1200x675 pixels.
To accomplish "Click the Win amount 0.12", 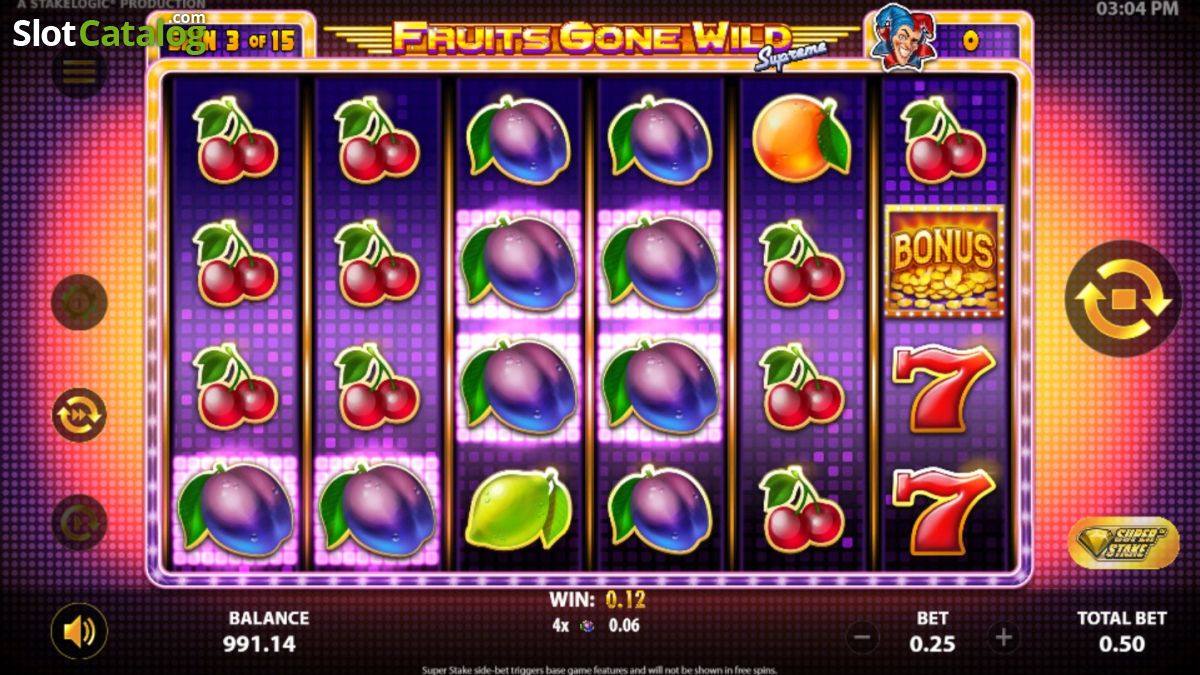I will (x=624, y=600).
